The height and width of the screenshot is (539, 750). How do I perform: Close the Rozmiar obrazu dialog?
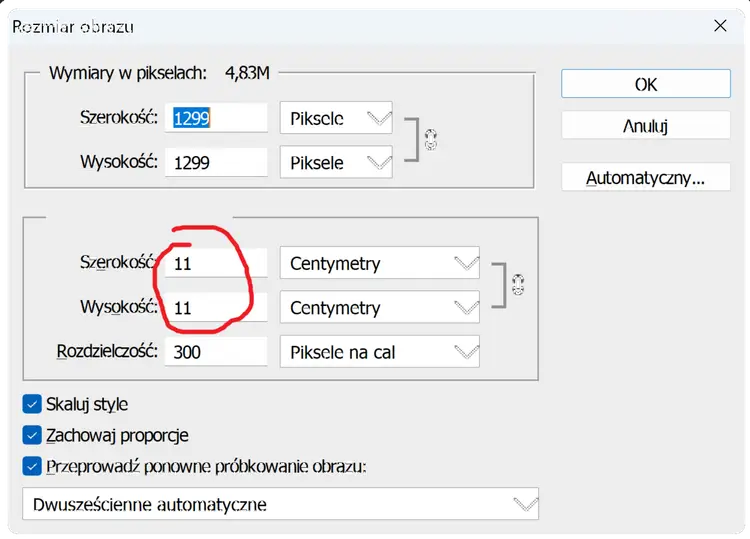[720, 26]
